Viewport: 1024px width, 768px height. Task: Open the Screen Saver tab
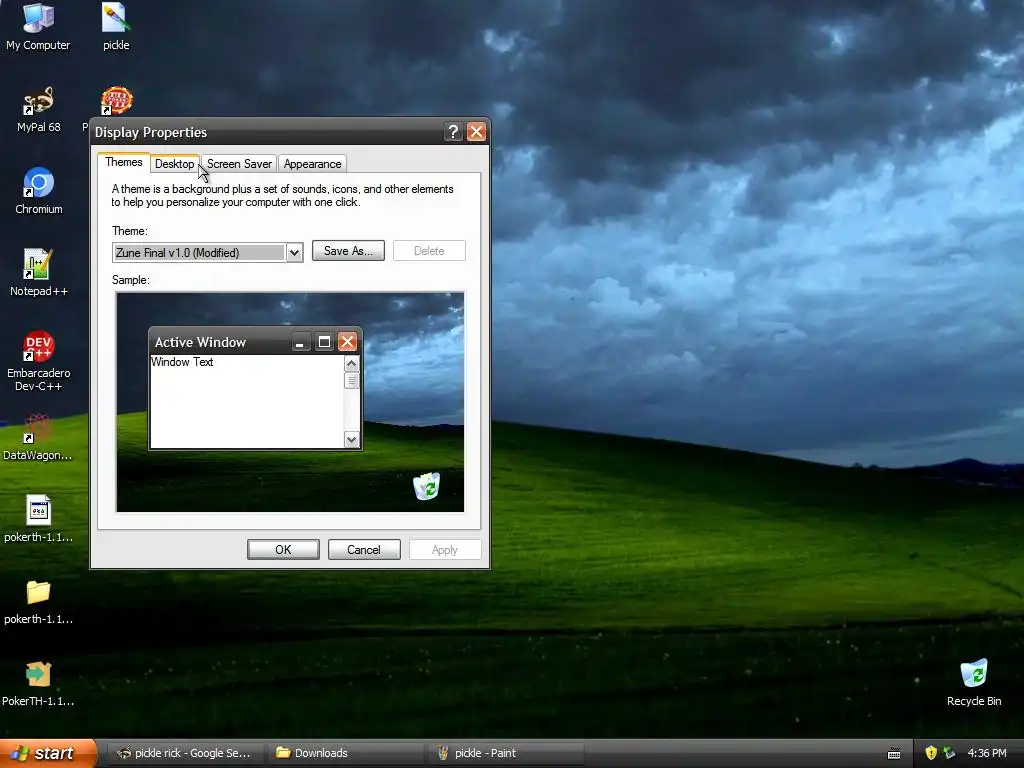coord(239,164)
